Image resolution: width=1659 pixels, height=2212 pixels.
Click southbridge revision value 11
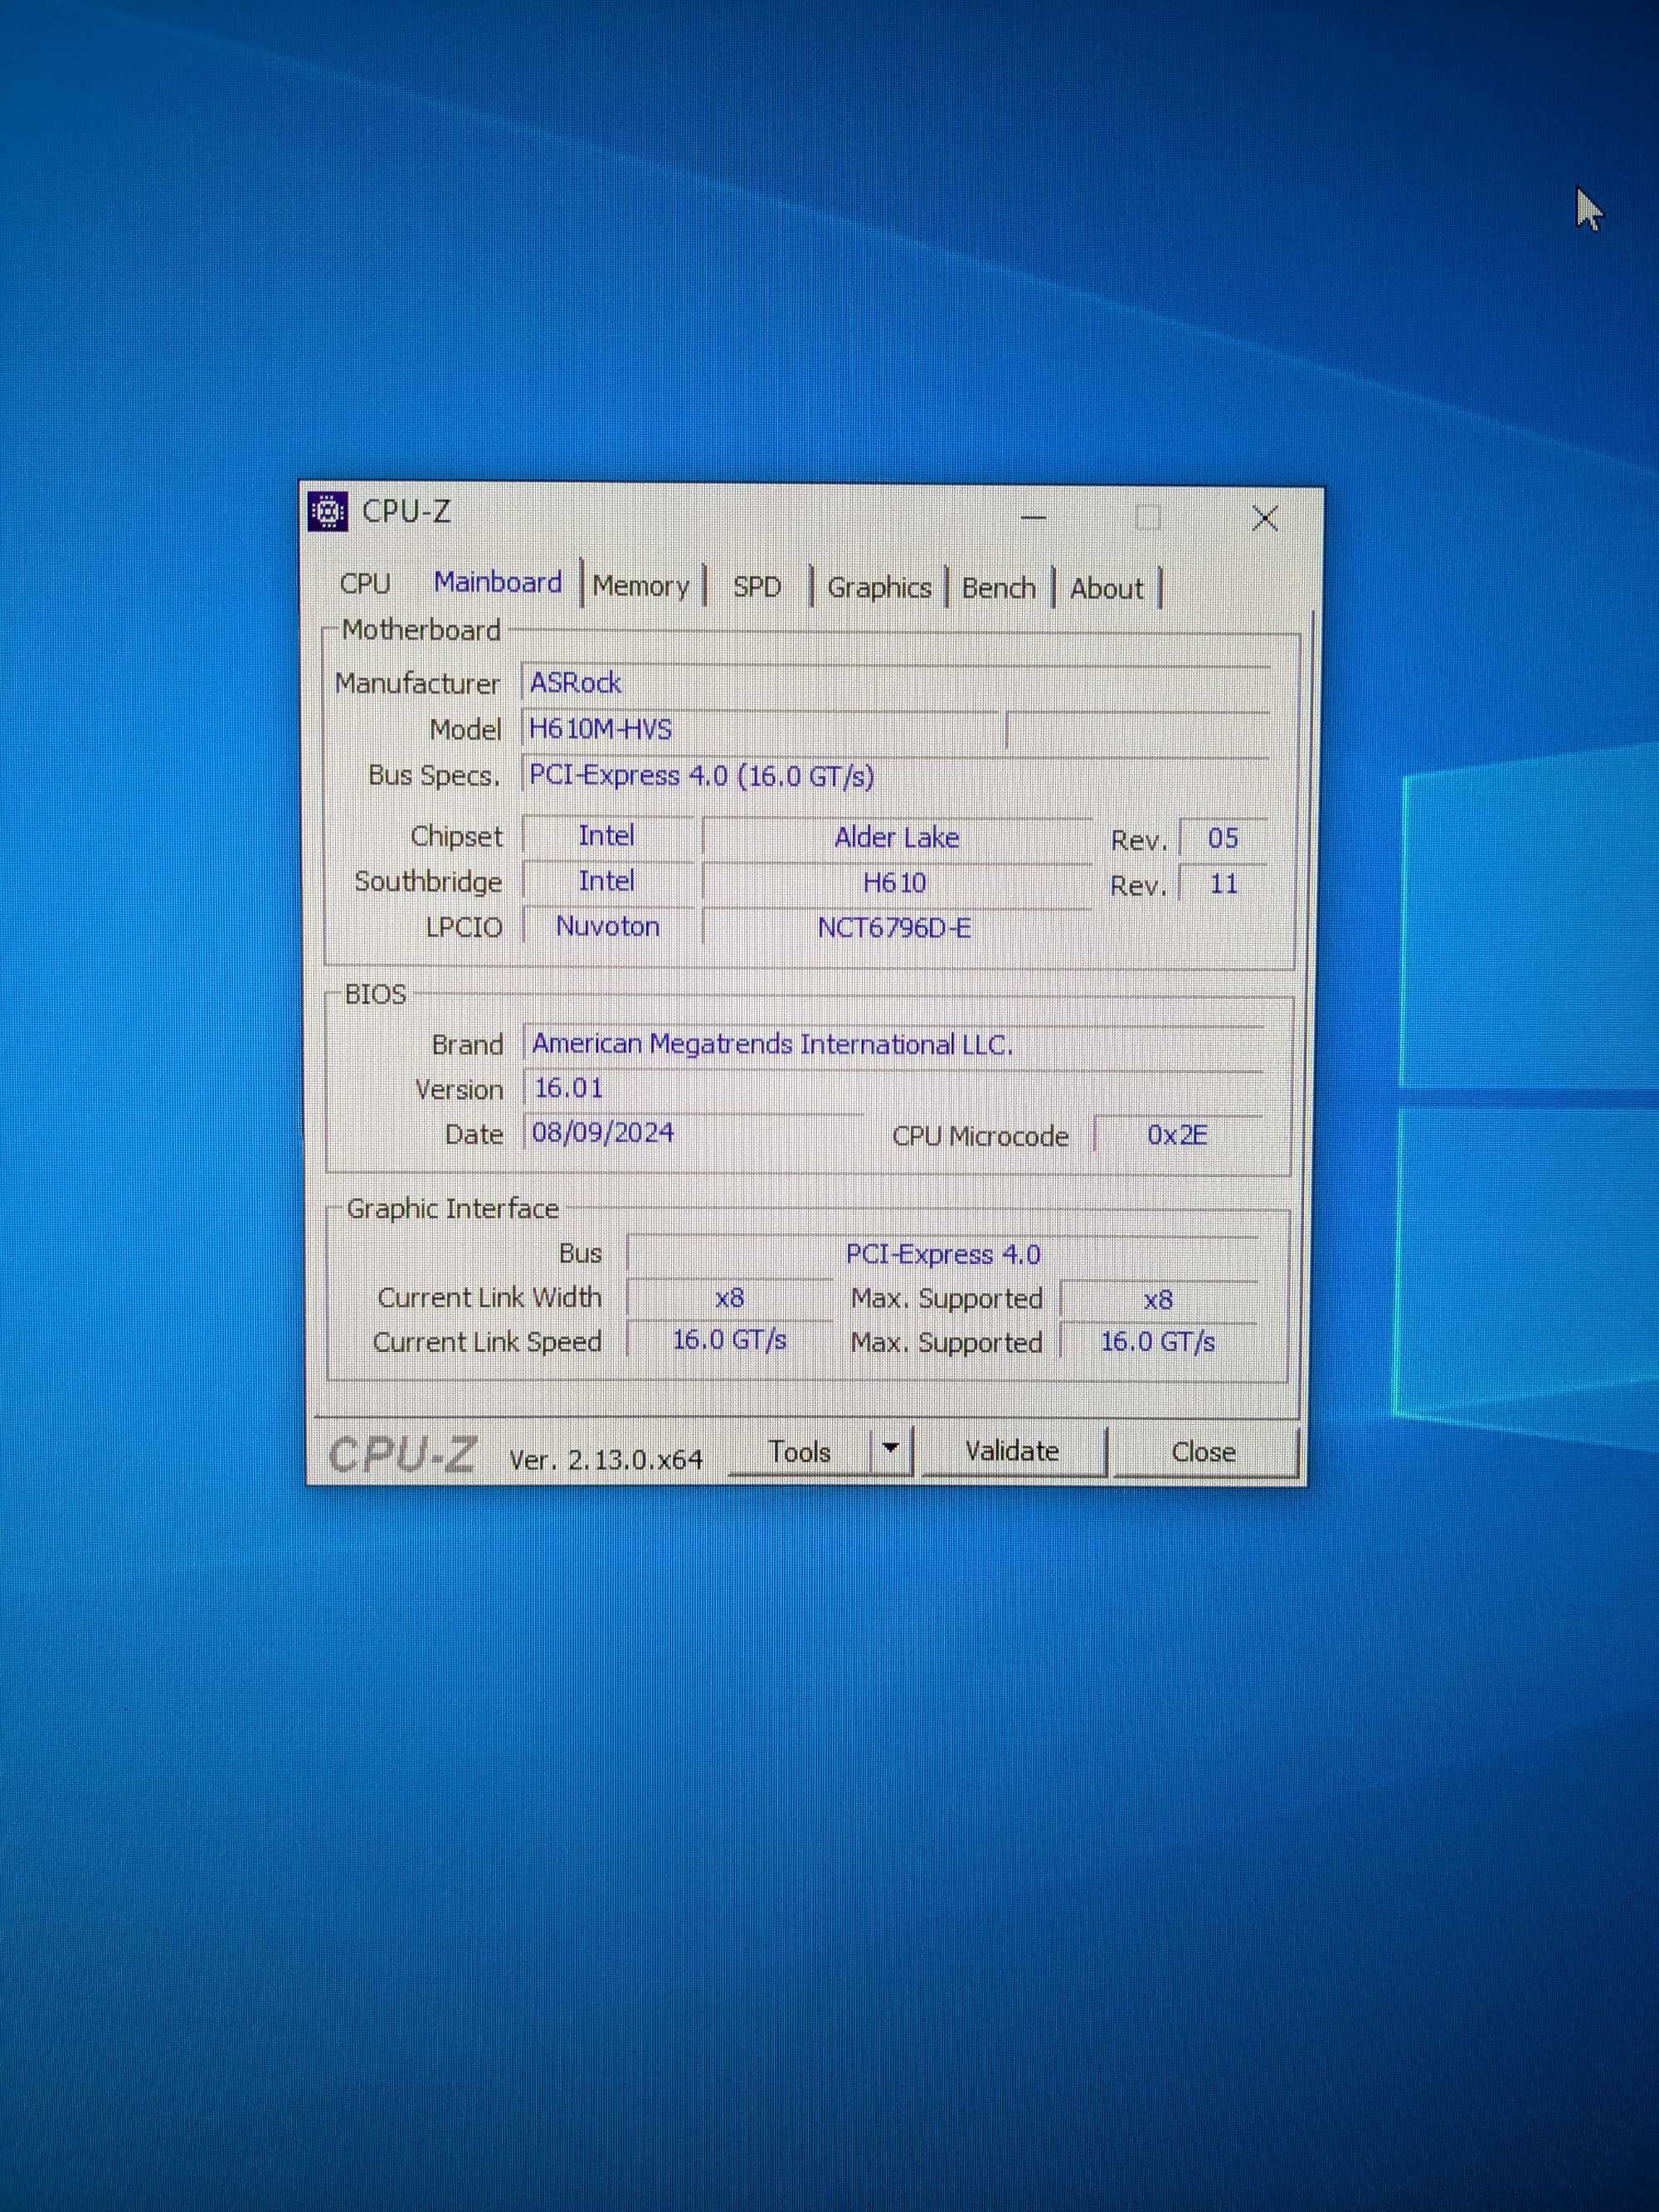1223,884
